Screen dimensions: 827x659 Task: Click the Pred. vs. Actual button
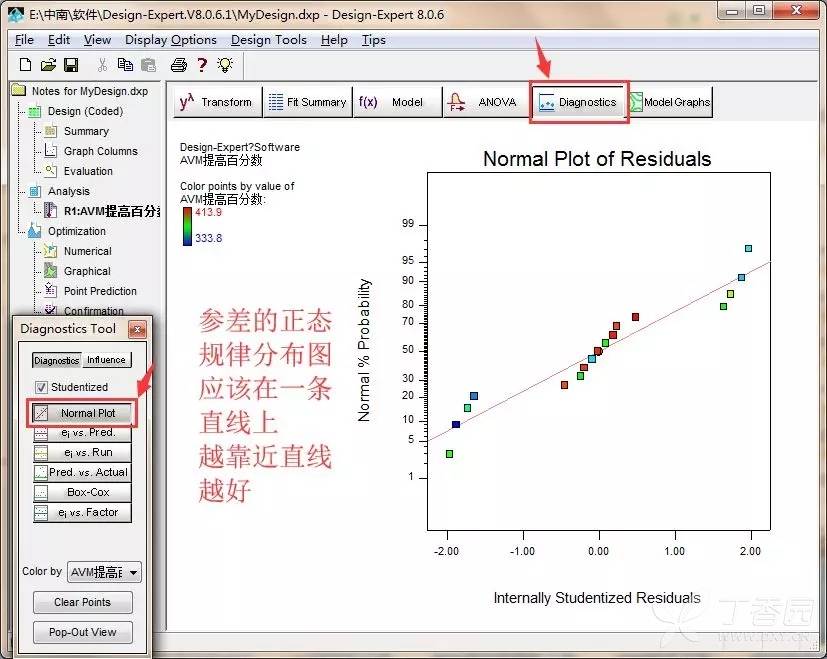coord(82,472)
